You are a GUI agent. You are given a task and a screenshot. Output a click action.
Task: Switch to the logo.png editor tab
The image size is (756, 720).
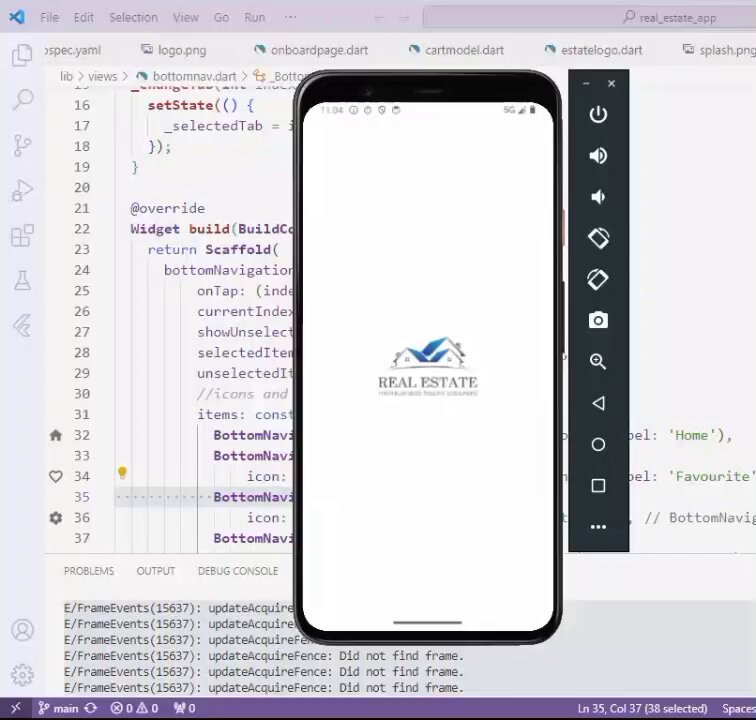[174, 50]
